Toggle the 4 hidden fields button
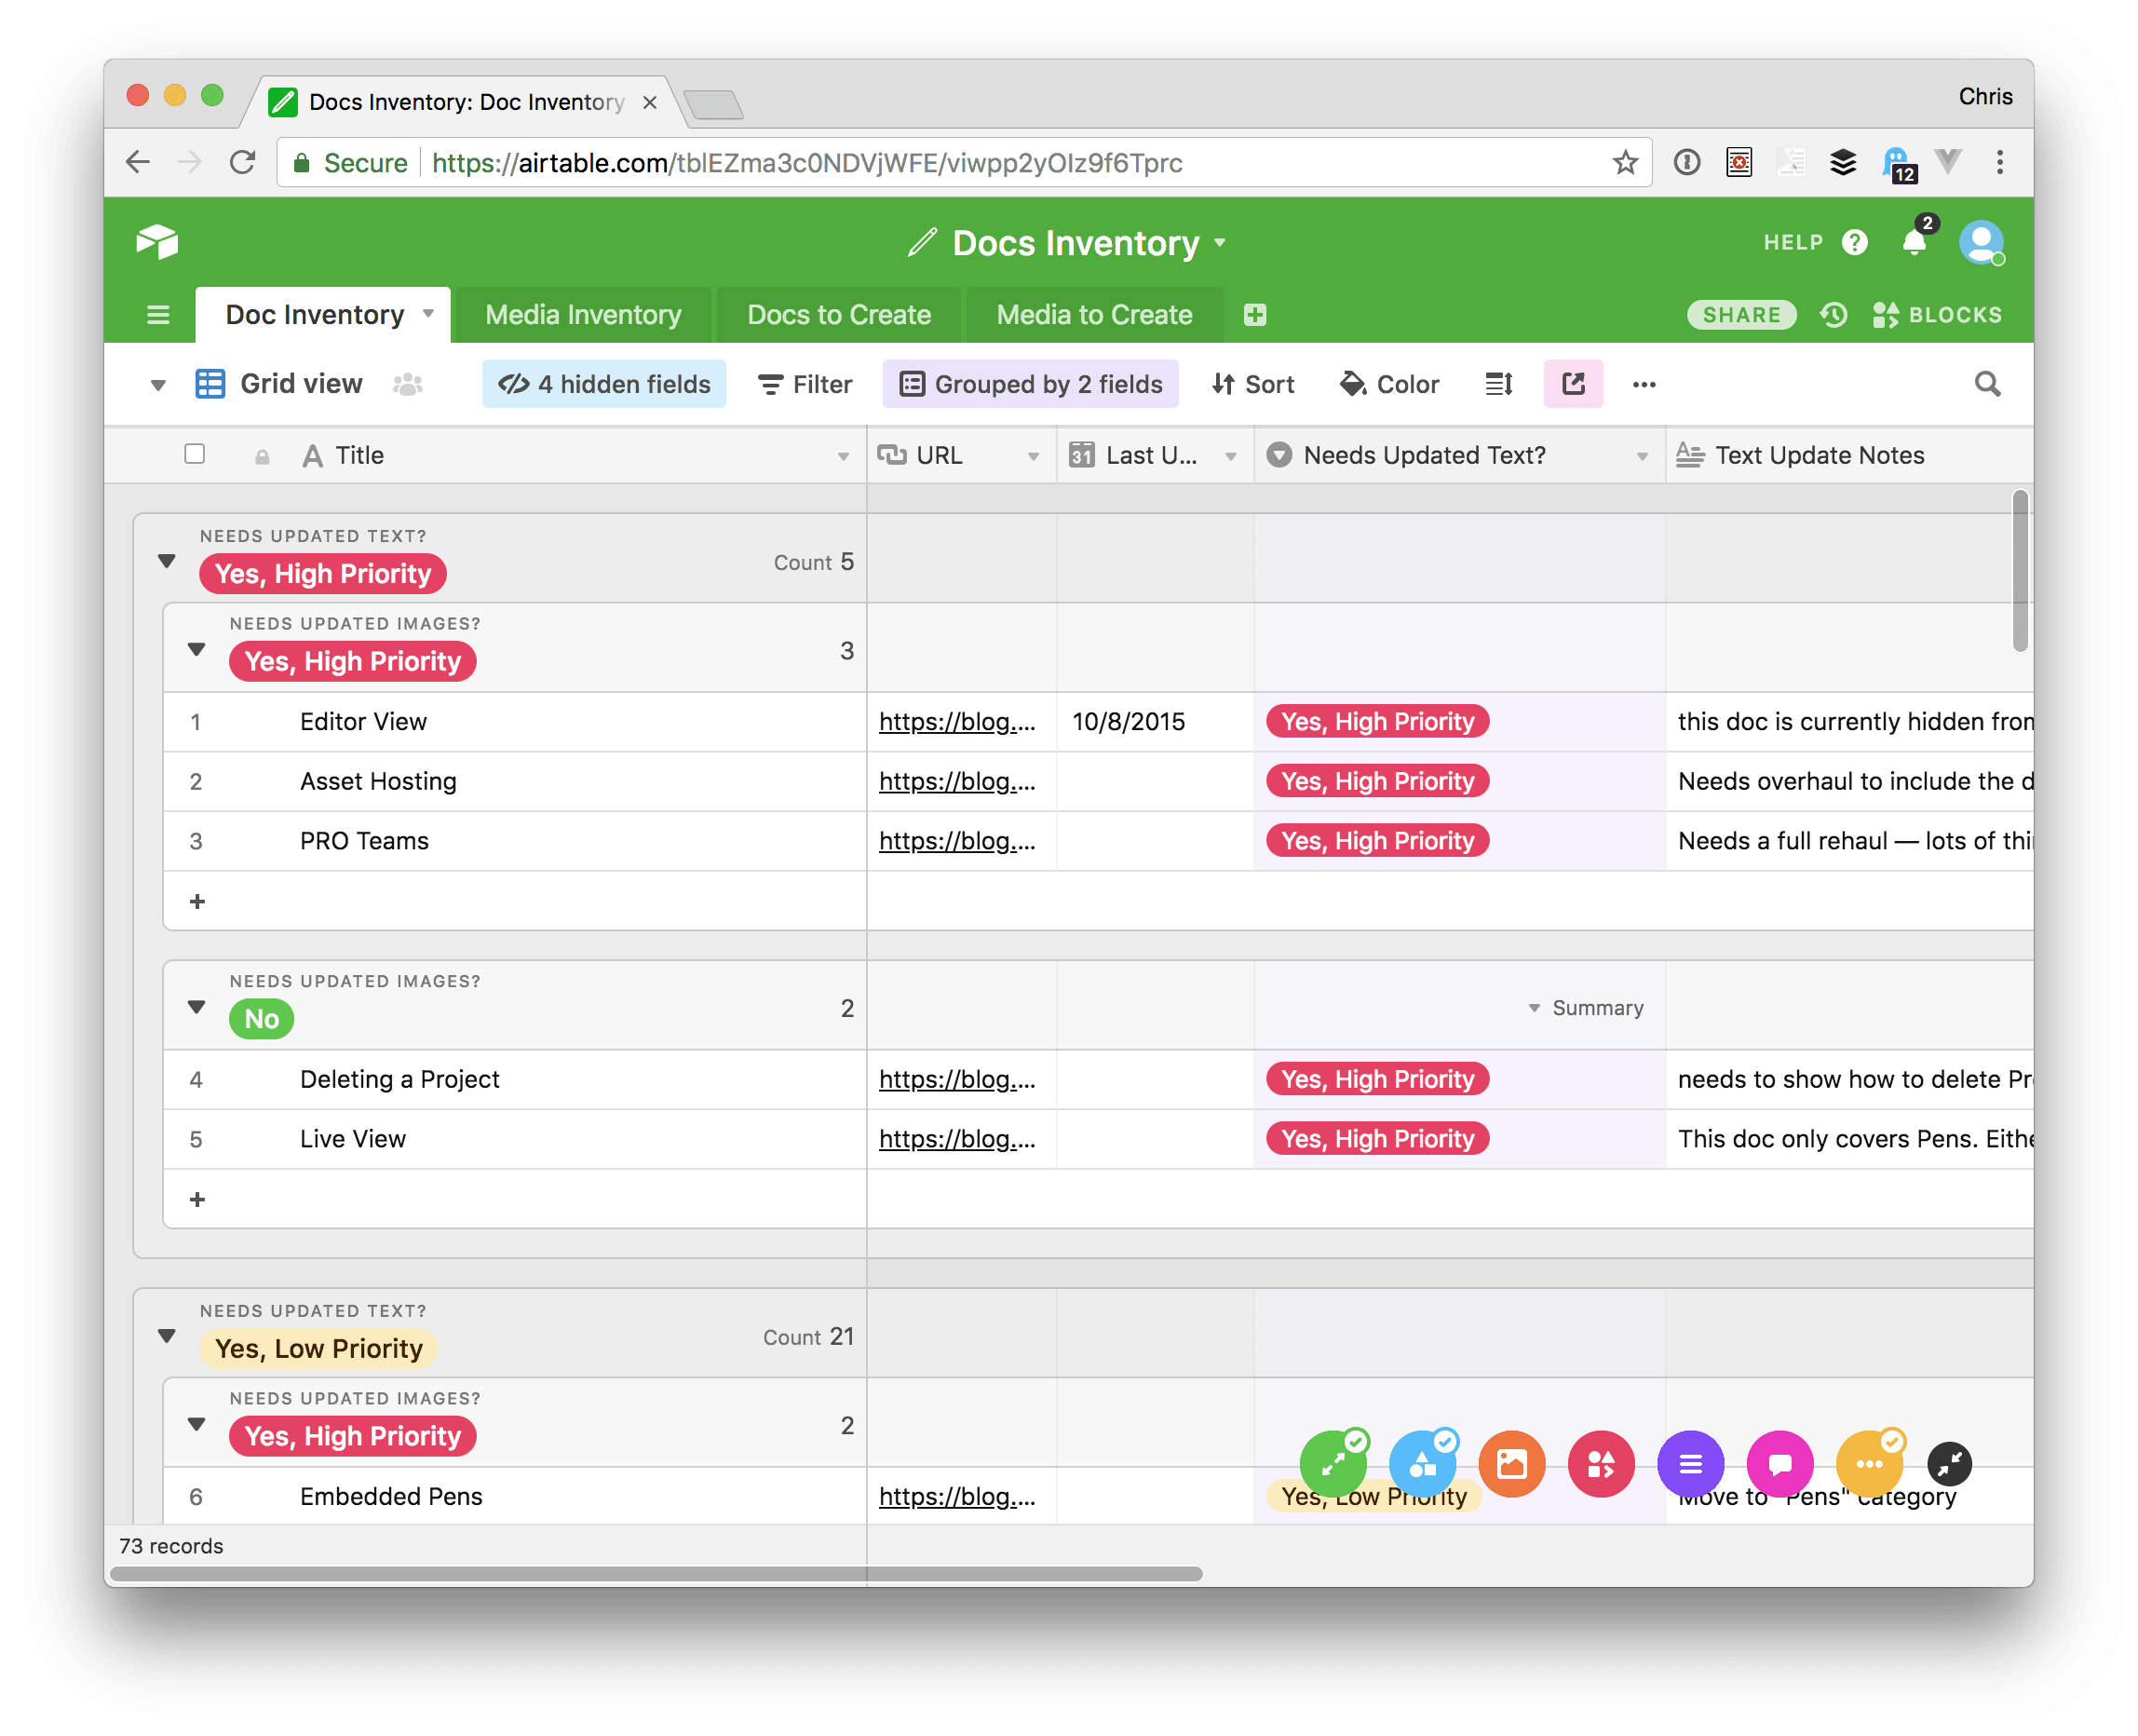The image size is (2138, 1736). pos(604,384)
